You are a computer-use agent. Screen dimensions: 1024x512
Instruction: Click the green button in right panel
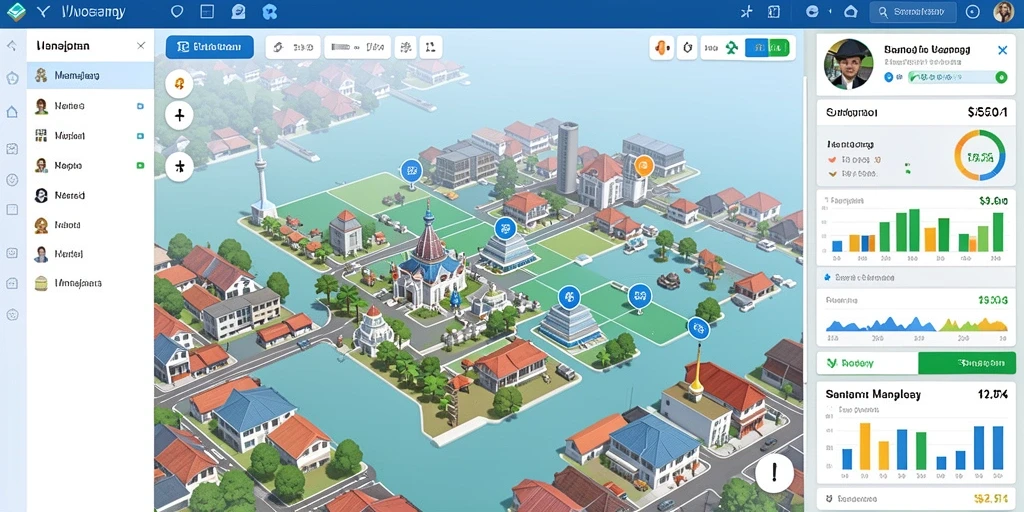[x=967, y=363]
